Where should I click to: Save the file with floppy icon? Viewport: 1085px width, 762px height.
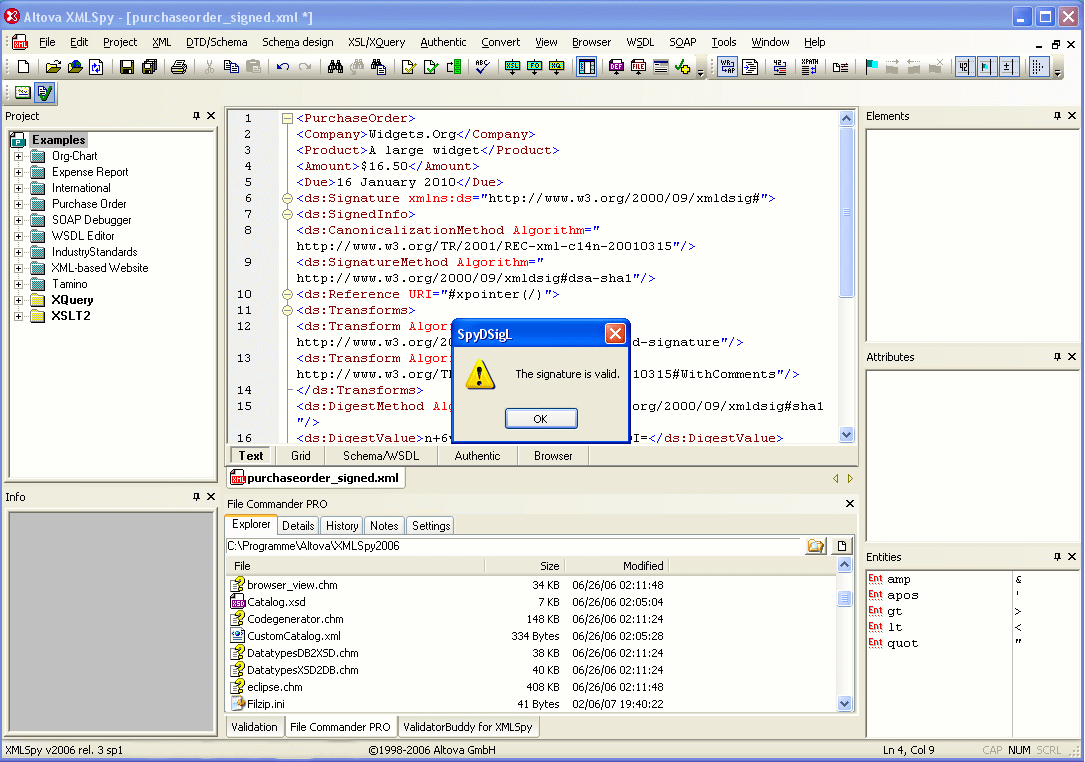point(127,67)
